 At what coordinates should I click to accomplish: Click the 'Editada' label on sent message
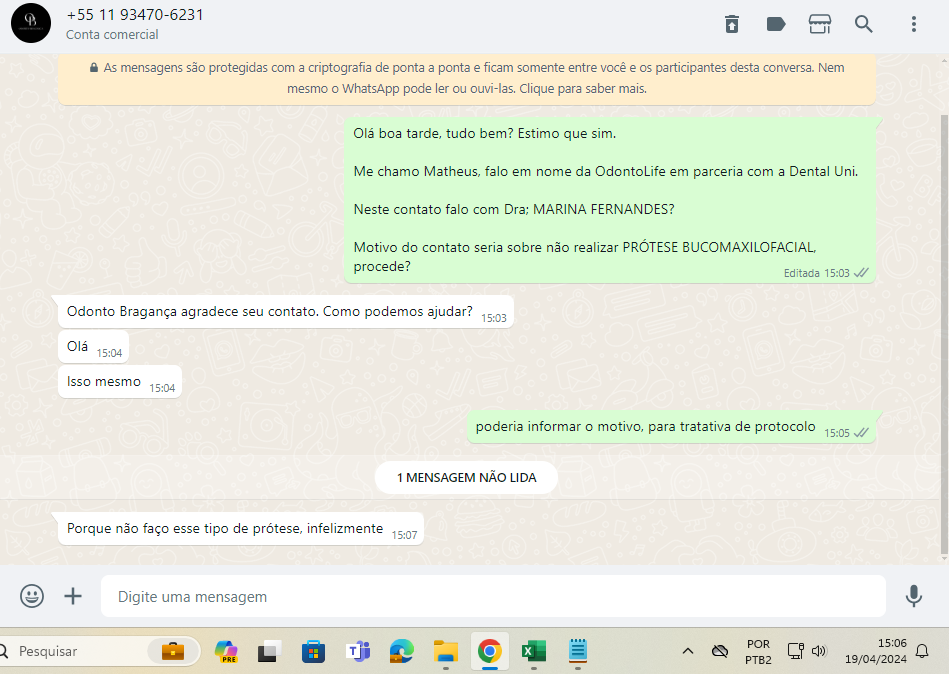tap(801, 273)
